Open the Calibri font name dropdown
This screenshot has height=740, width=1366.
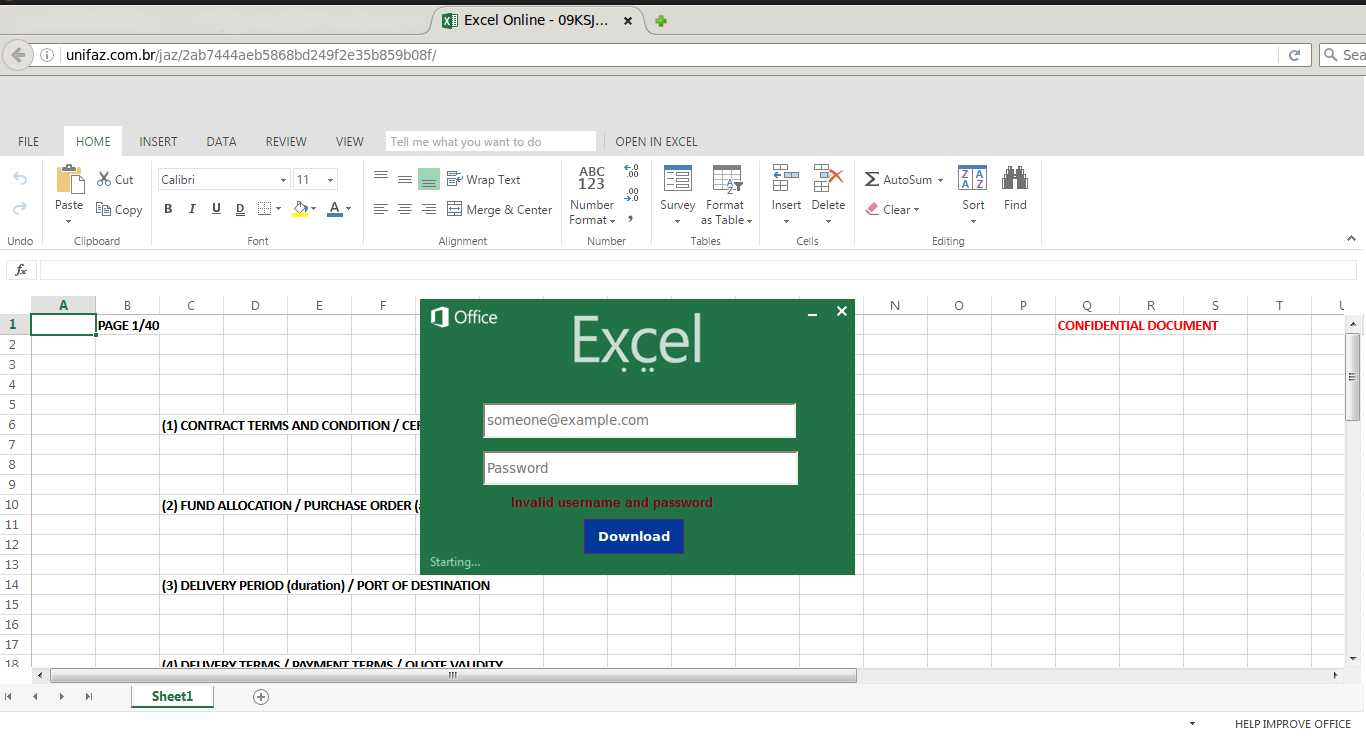tap(283, 180)
